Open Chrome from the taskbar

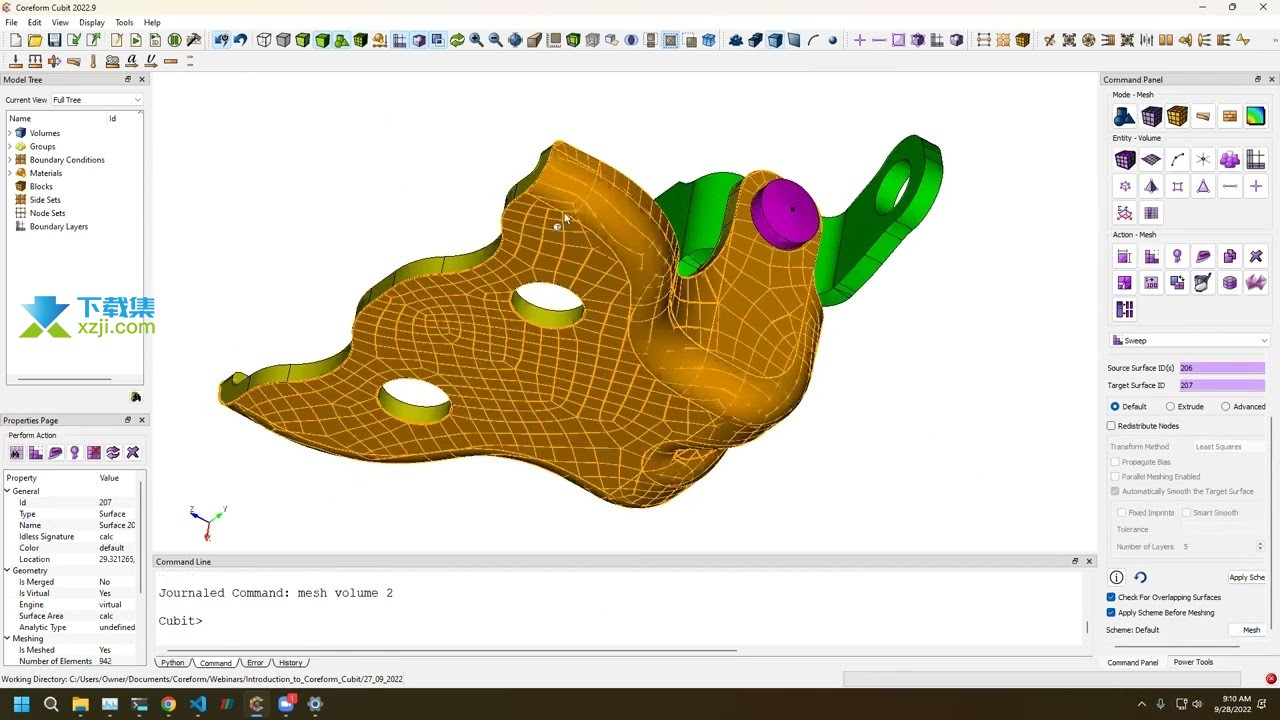point(168,704)
